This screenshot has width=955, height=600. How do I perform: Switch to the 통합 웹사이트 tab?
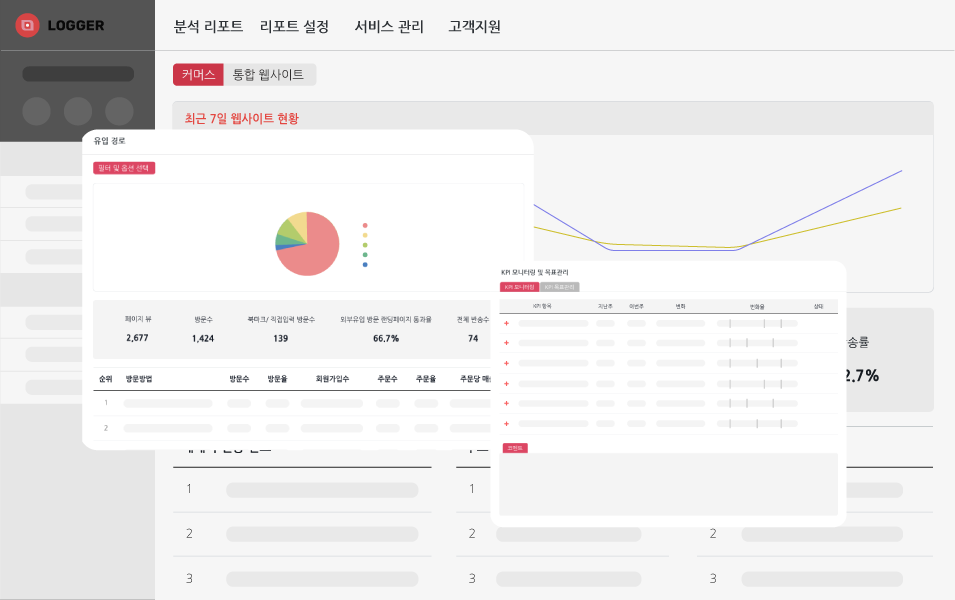pyautogui.click(x=268, y=75)
